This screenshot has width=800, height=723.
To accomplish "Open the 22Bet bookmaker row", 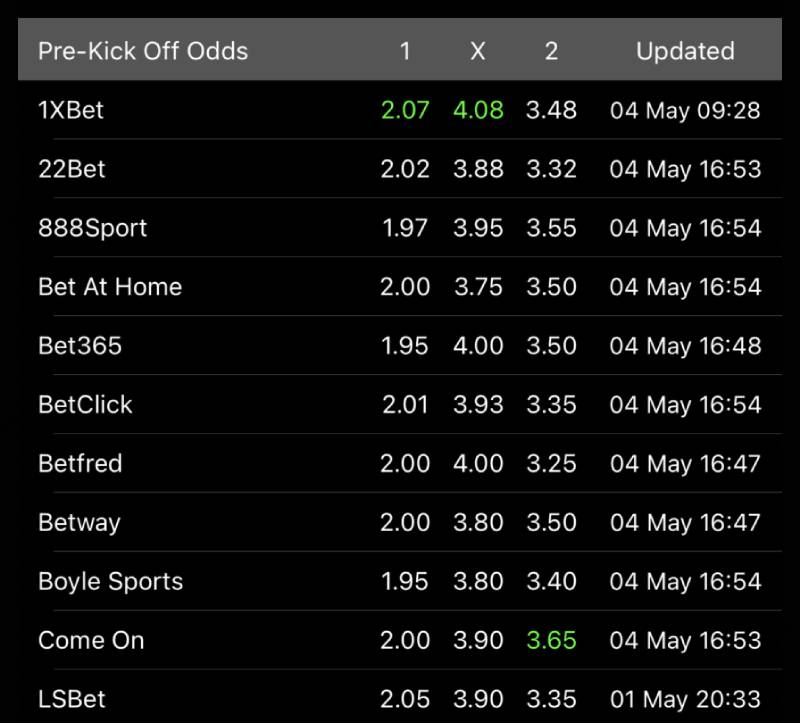I will click(x=400, y=169).
